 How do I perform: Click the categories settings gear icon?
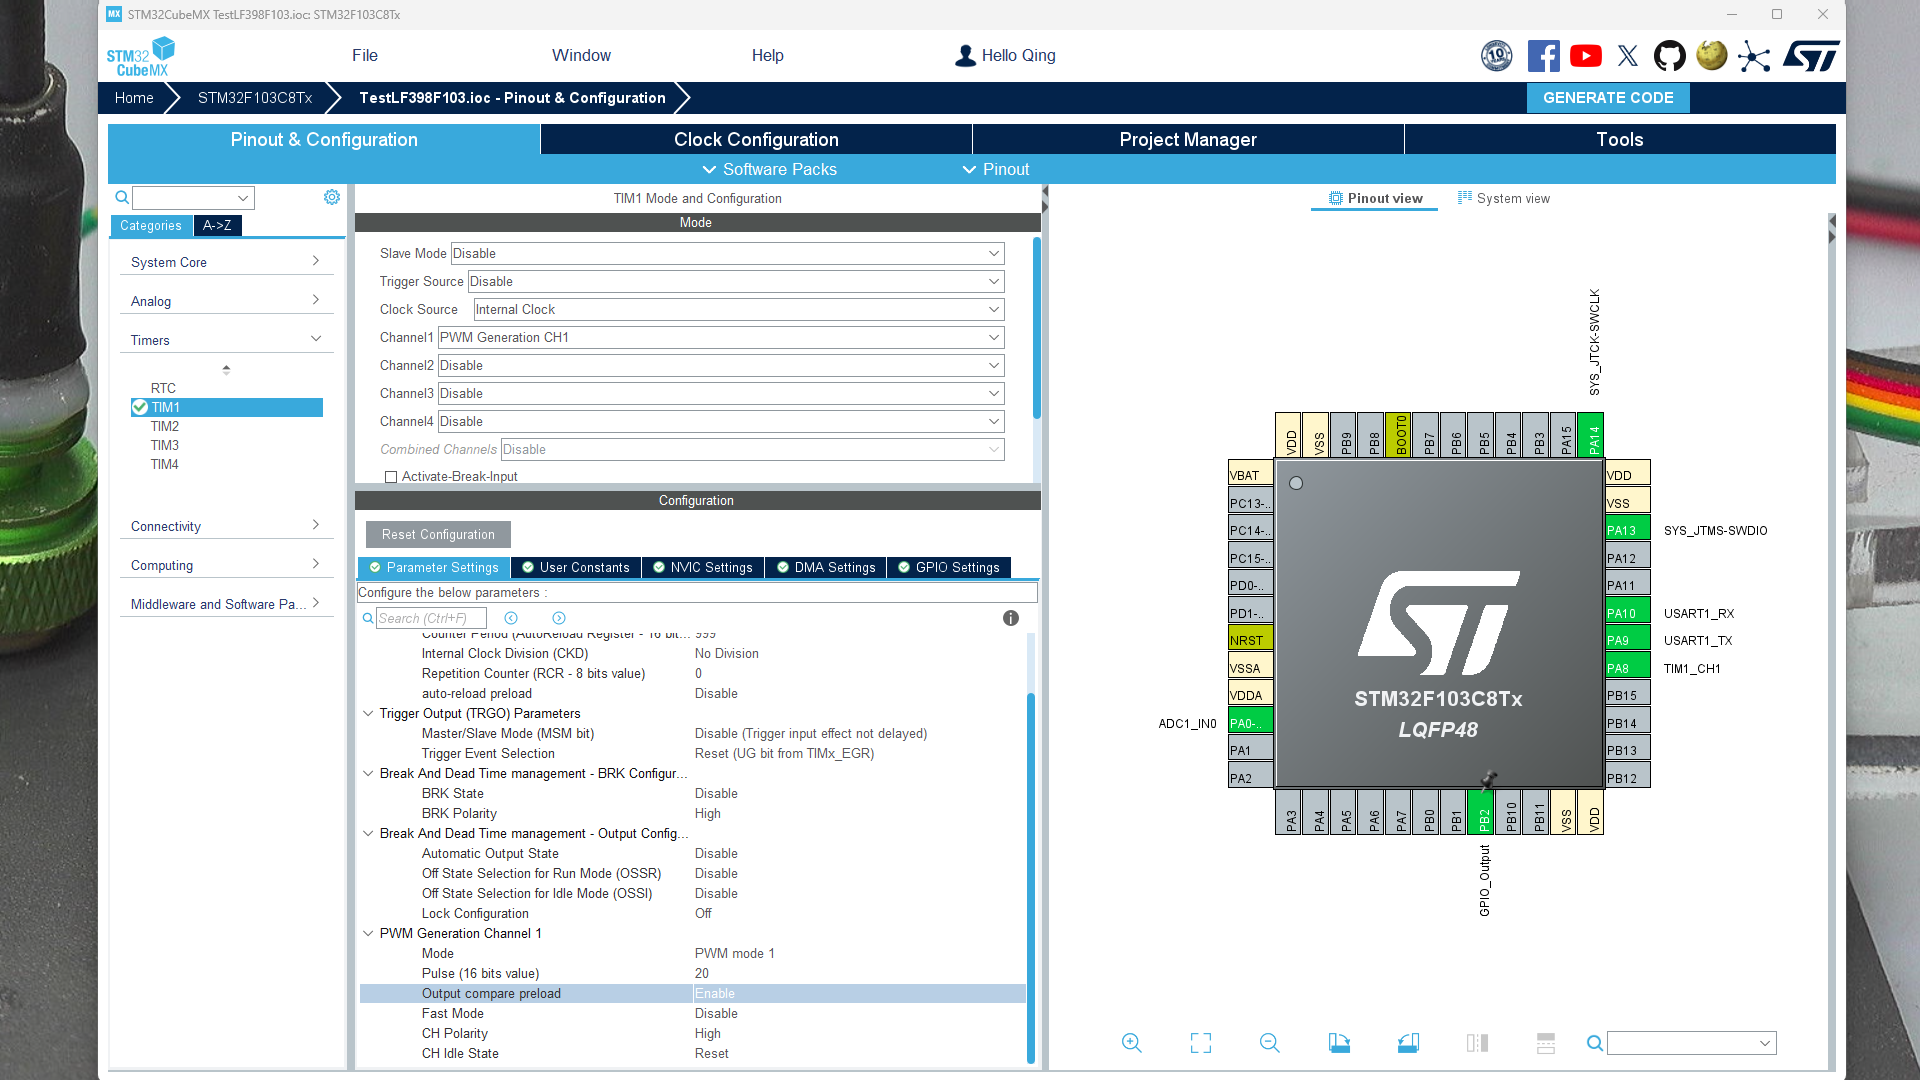(x=332, y=197)
